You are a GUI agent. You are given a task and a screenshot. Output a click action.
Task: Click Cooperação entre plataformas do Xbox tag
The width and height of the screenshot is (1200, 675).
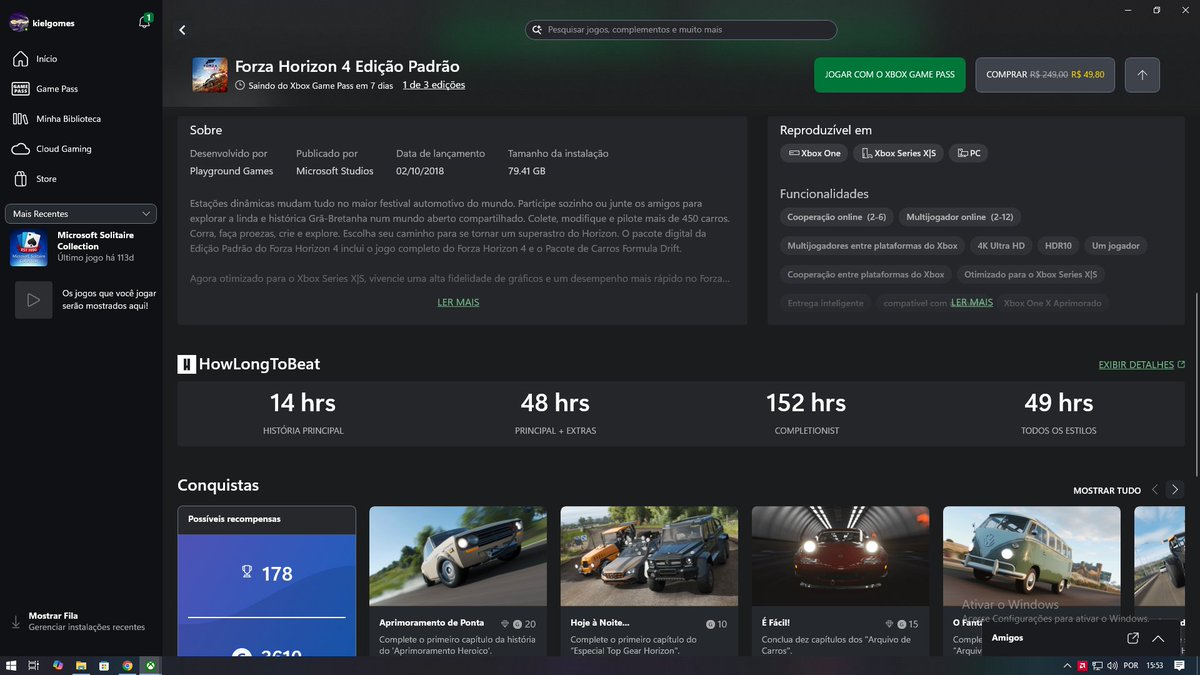(x=866, y=274)
